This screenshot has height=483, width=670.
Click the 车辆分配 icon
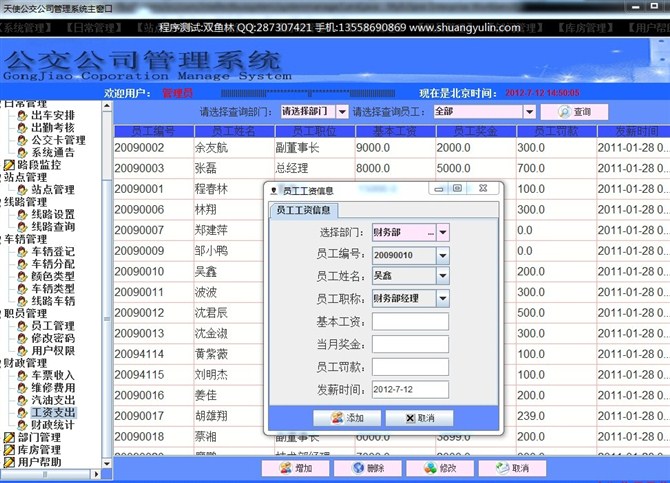(23, 264)
